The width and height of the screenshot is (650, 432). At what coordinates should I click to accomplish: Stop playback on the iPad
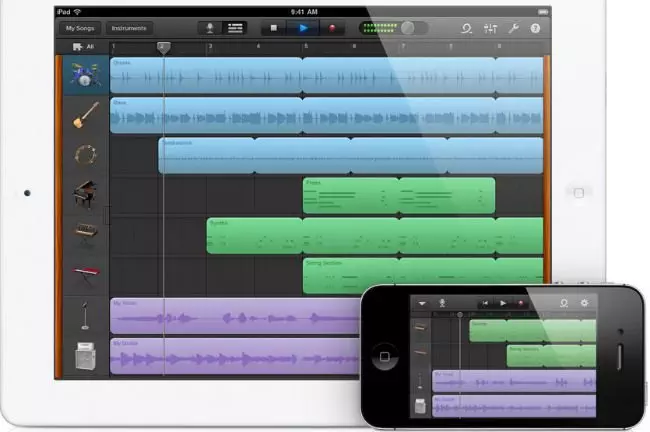pyautogui.click(x=274, y=28)
